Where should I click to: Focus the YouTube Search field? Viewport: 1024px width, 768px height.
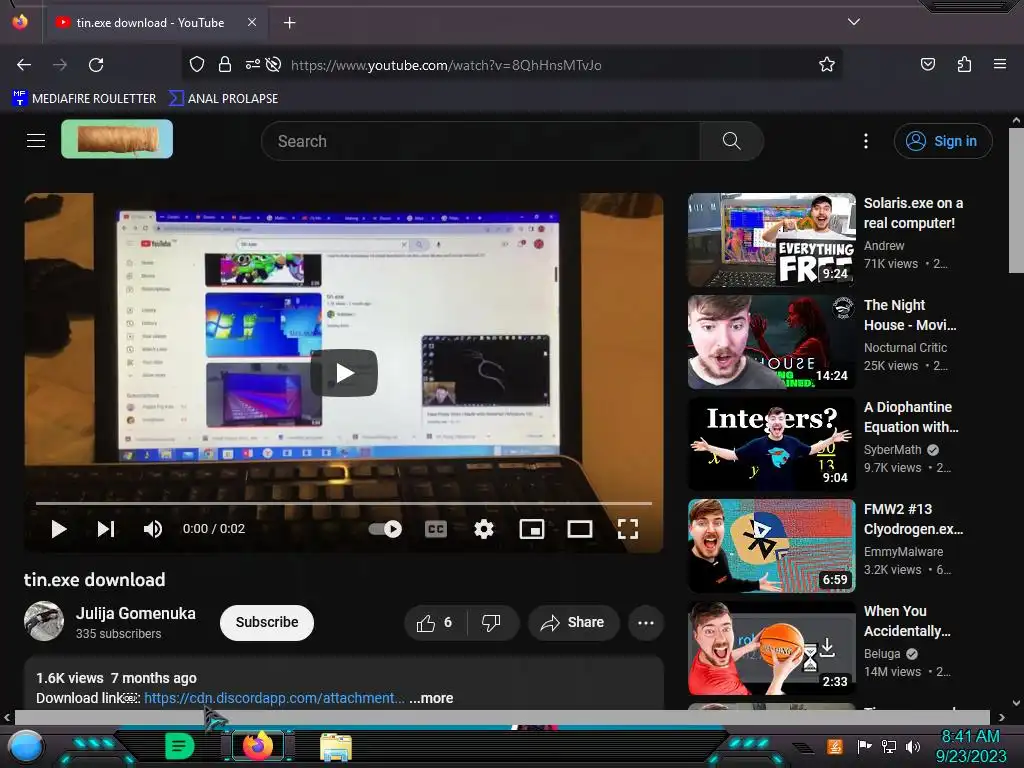click(480, 141)
